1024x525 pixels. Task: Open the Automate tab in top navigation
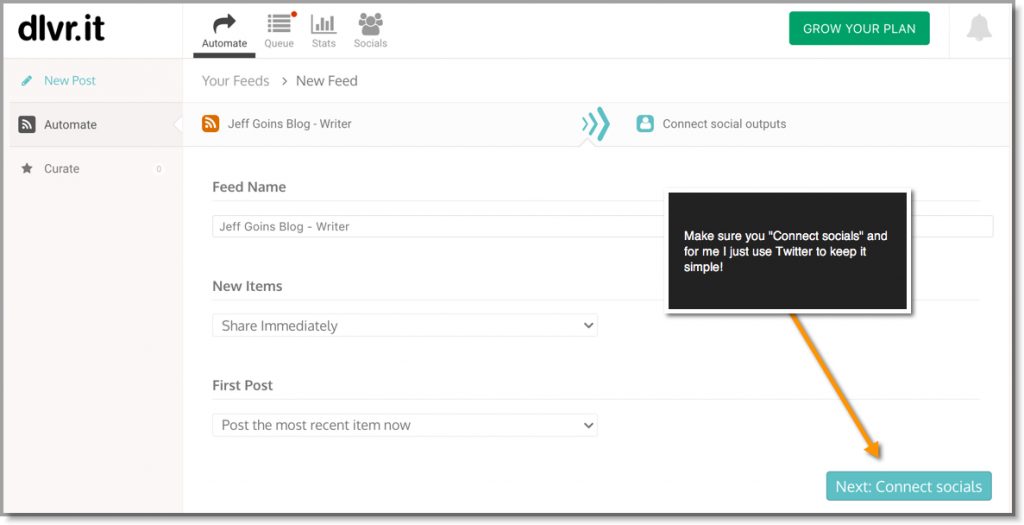[x=224, y=31]
